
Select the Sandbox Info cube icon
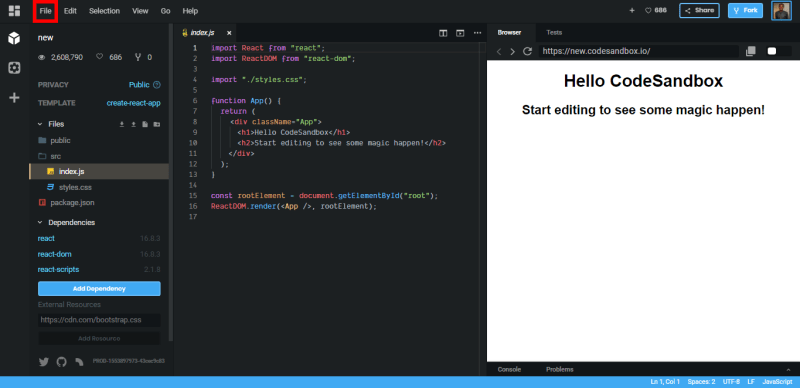(14, 38)
